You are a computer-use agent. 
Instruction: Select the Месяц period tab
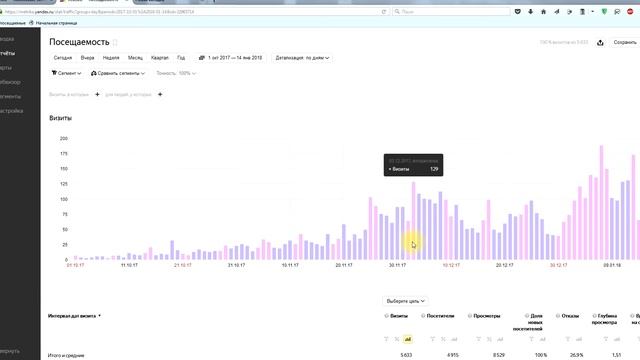136,58
